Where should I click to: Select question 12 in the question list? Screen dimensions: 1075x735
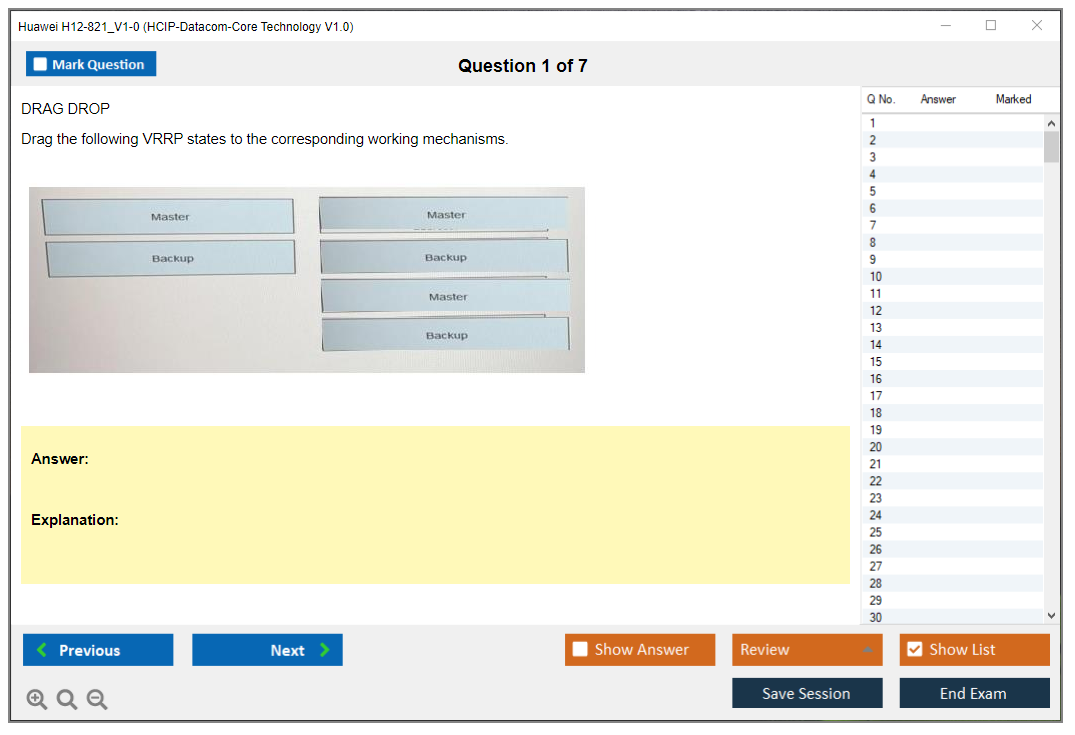pos(876,311)
